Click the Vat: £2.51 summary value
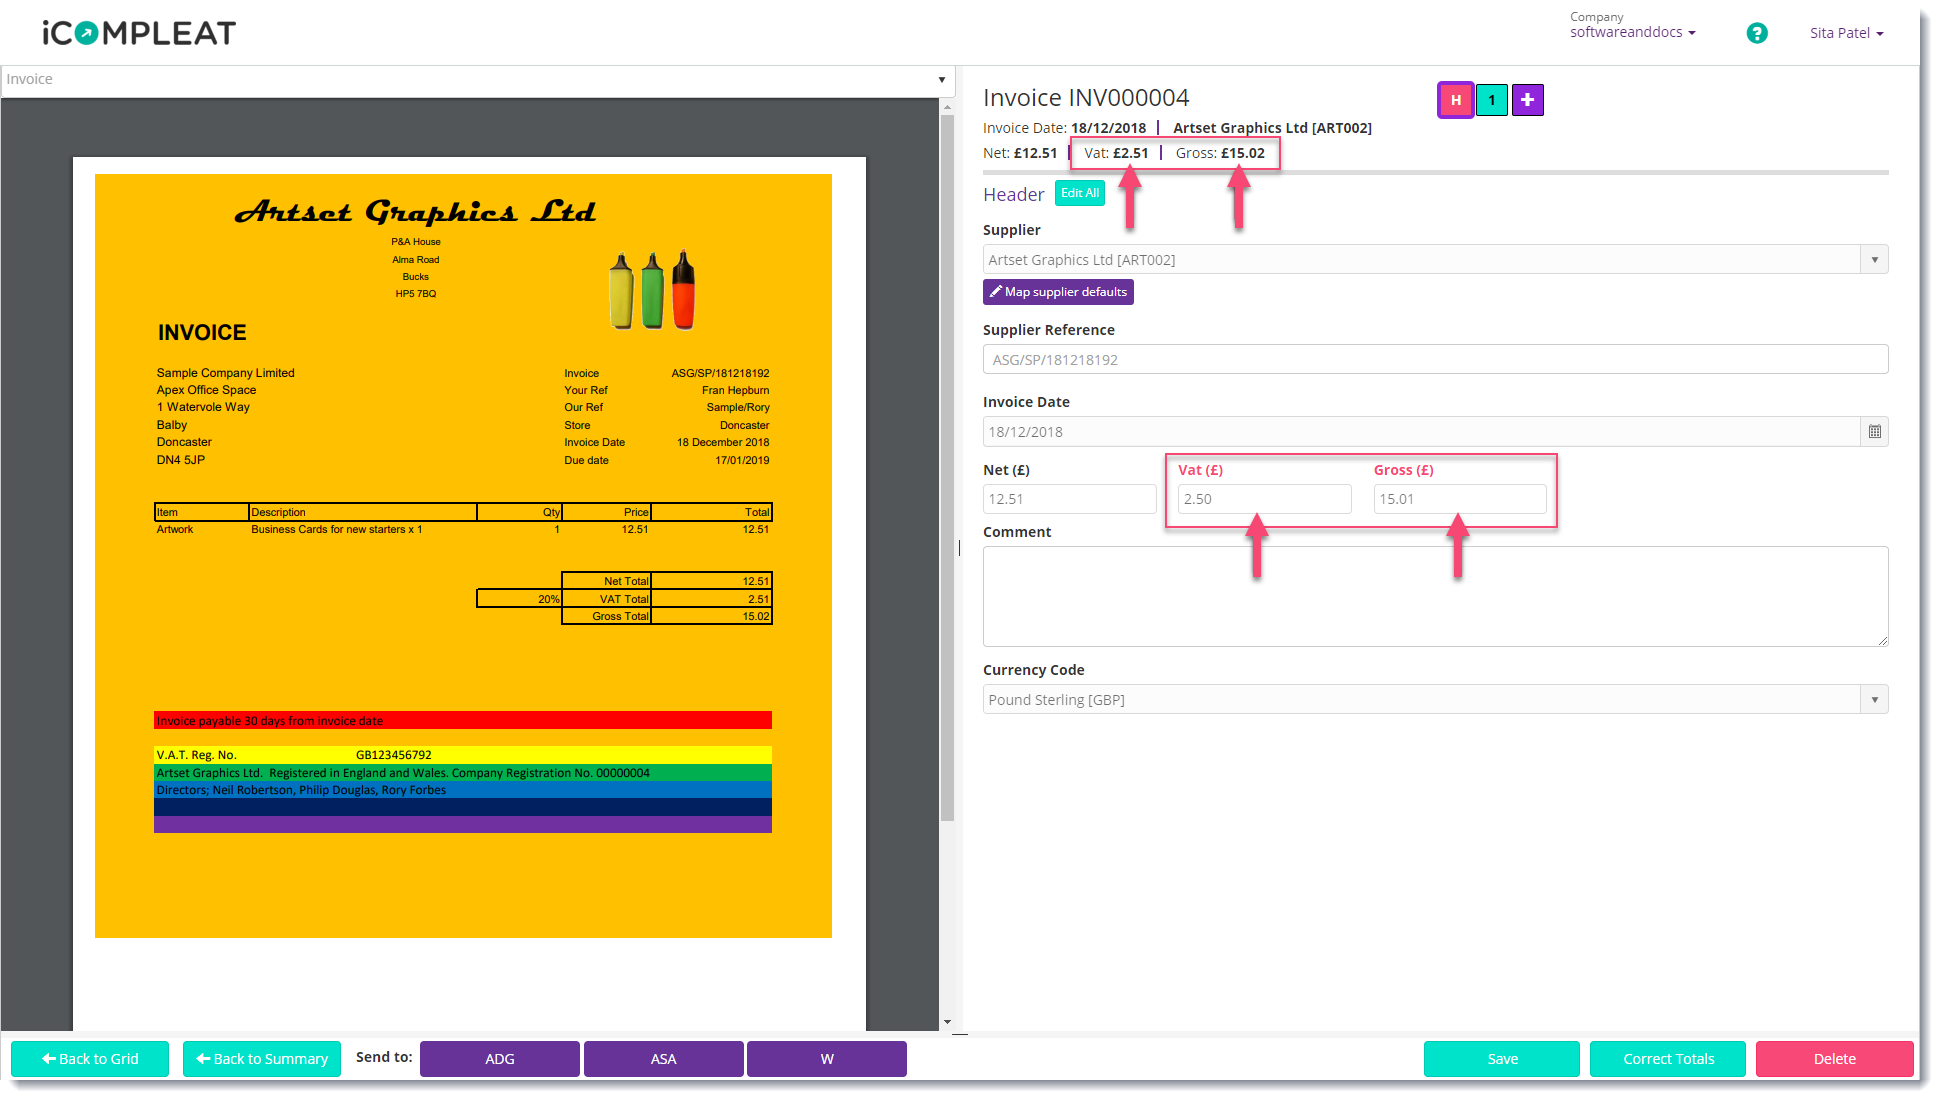Screen dimensions: 1940x1100 tap(1116, 153)
